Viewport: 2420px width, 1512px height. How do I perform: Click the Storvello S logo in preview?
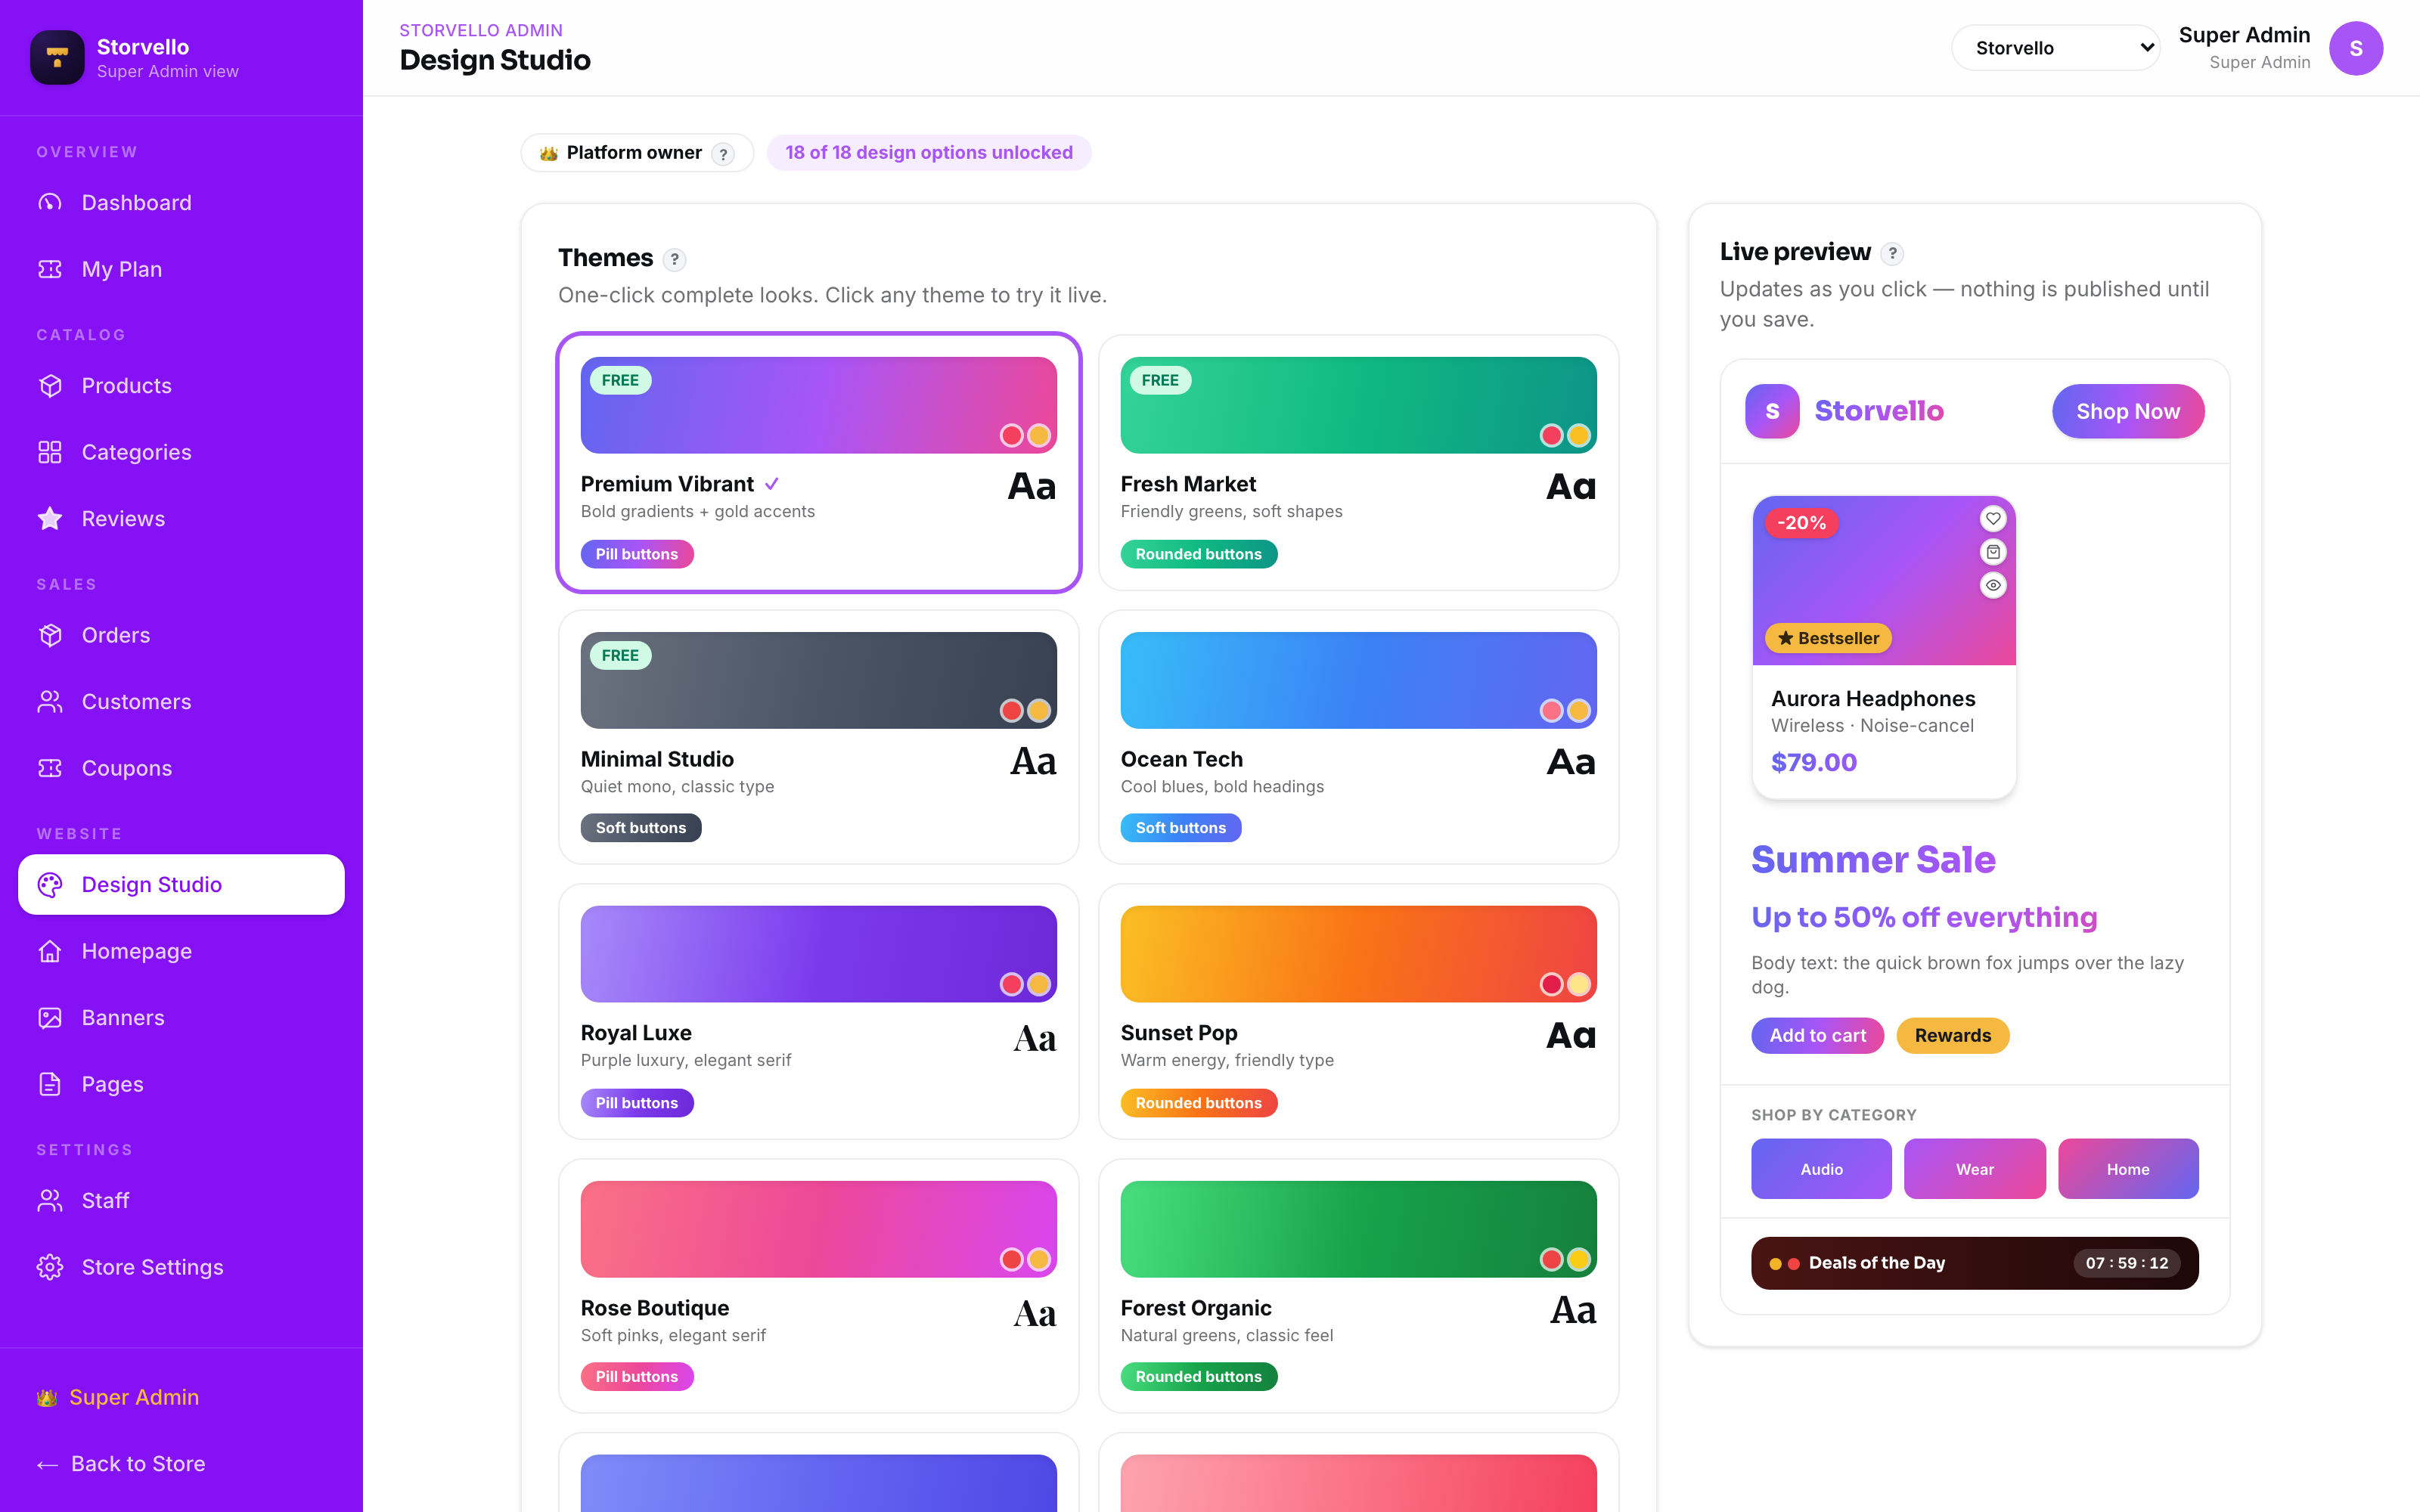tap(1772, 411)
